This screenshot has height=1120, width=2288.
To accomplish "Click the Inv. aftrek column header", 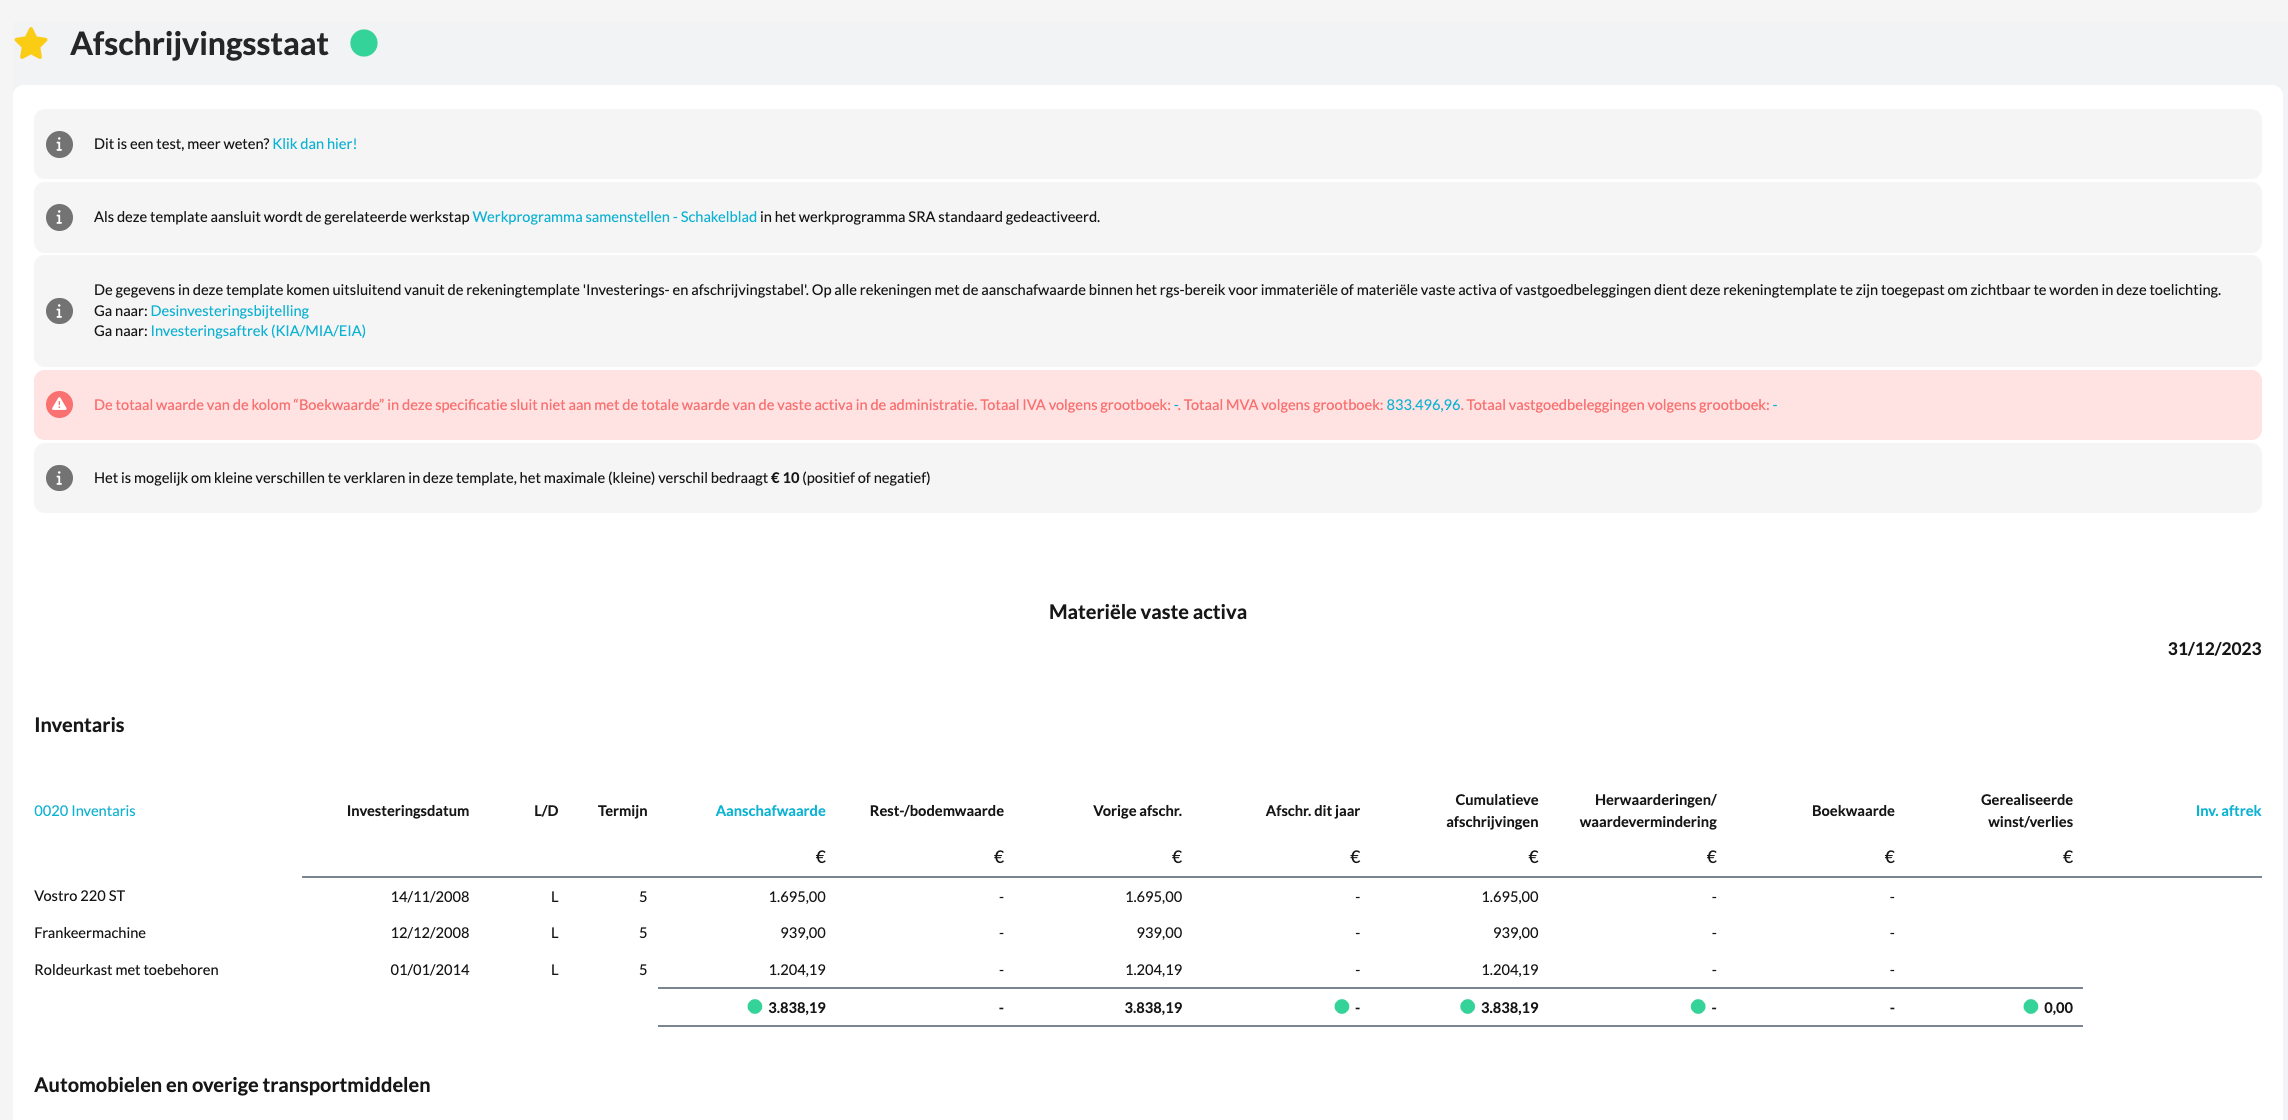I will tap(2227, 811).
